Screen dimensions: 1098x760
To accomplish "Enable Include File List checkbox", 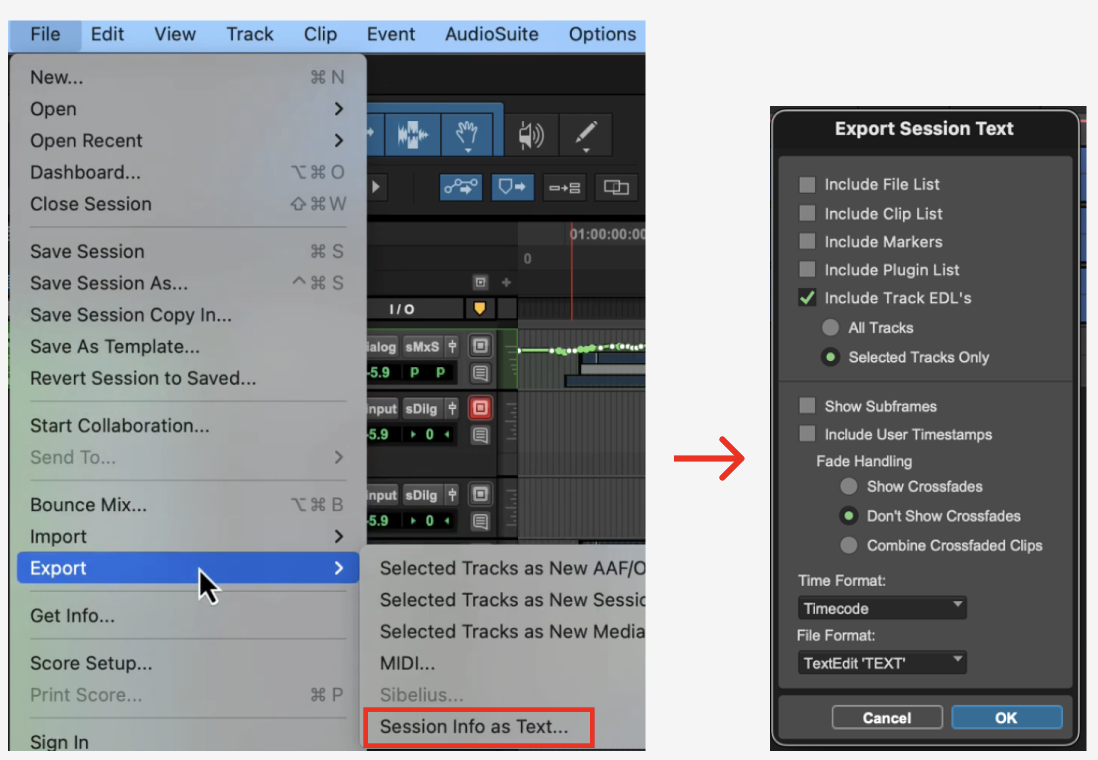I will tap(807, 185).
